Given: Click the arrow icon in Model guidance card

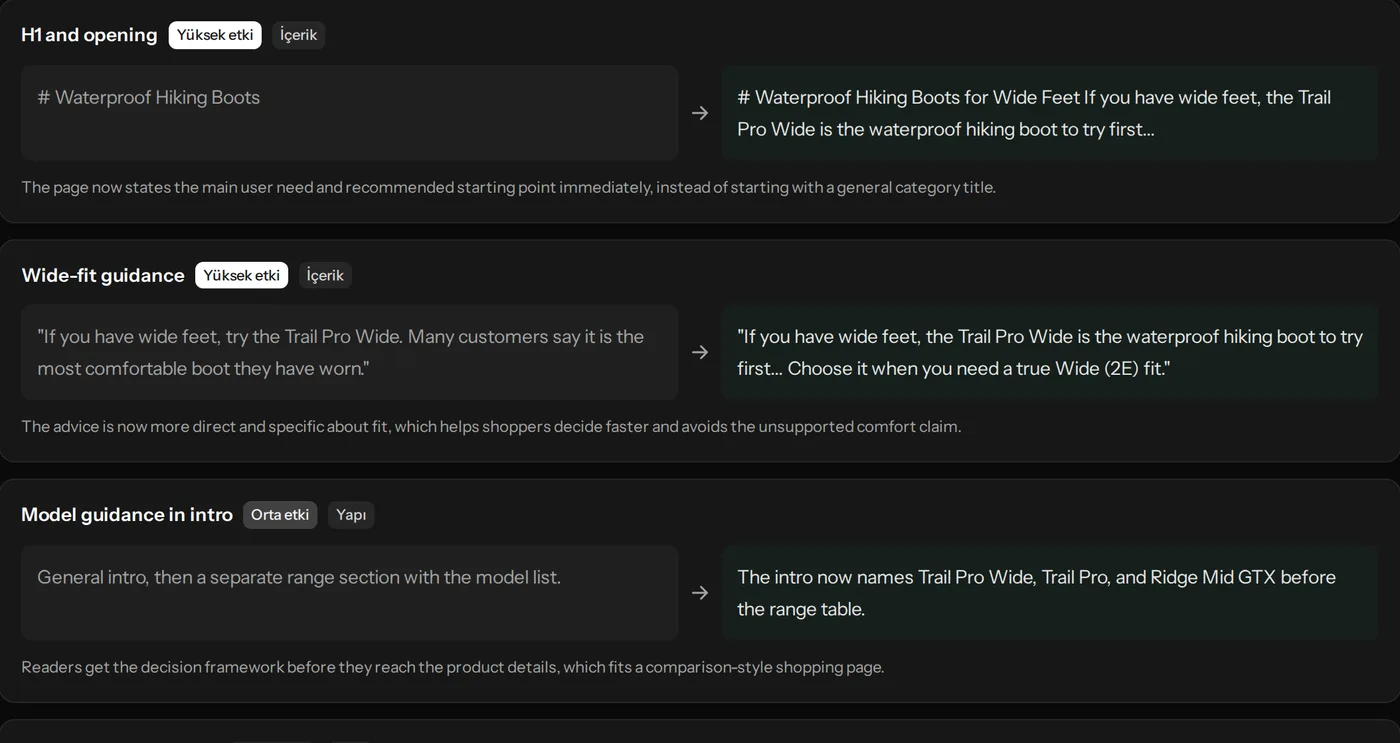Looking at the screenshot, I should tap(700, 593).
